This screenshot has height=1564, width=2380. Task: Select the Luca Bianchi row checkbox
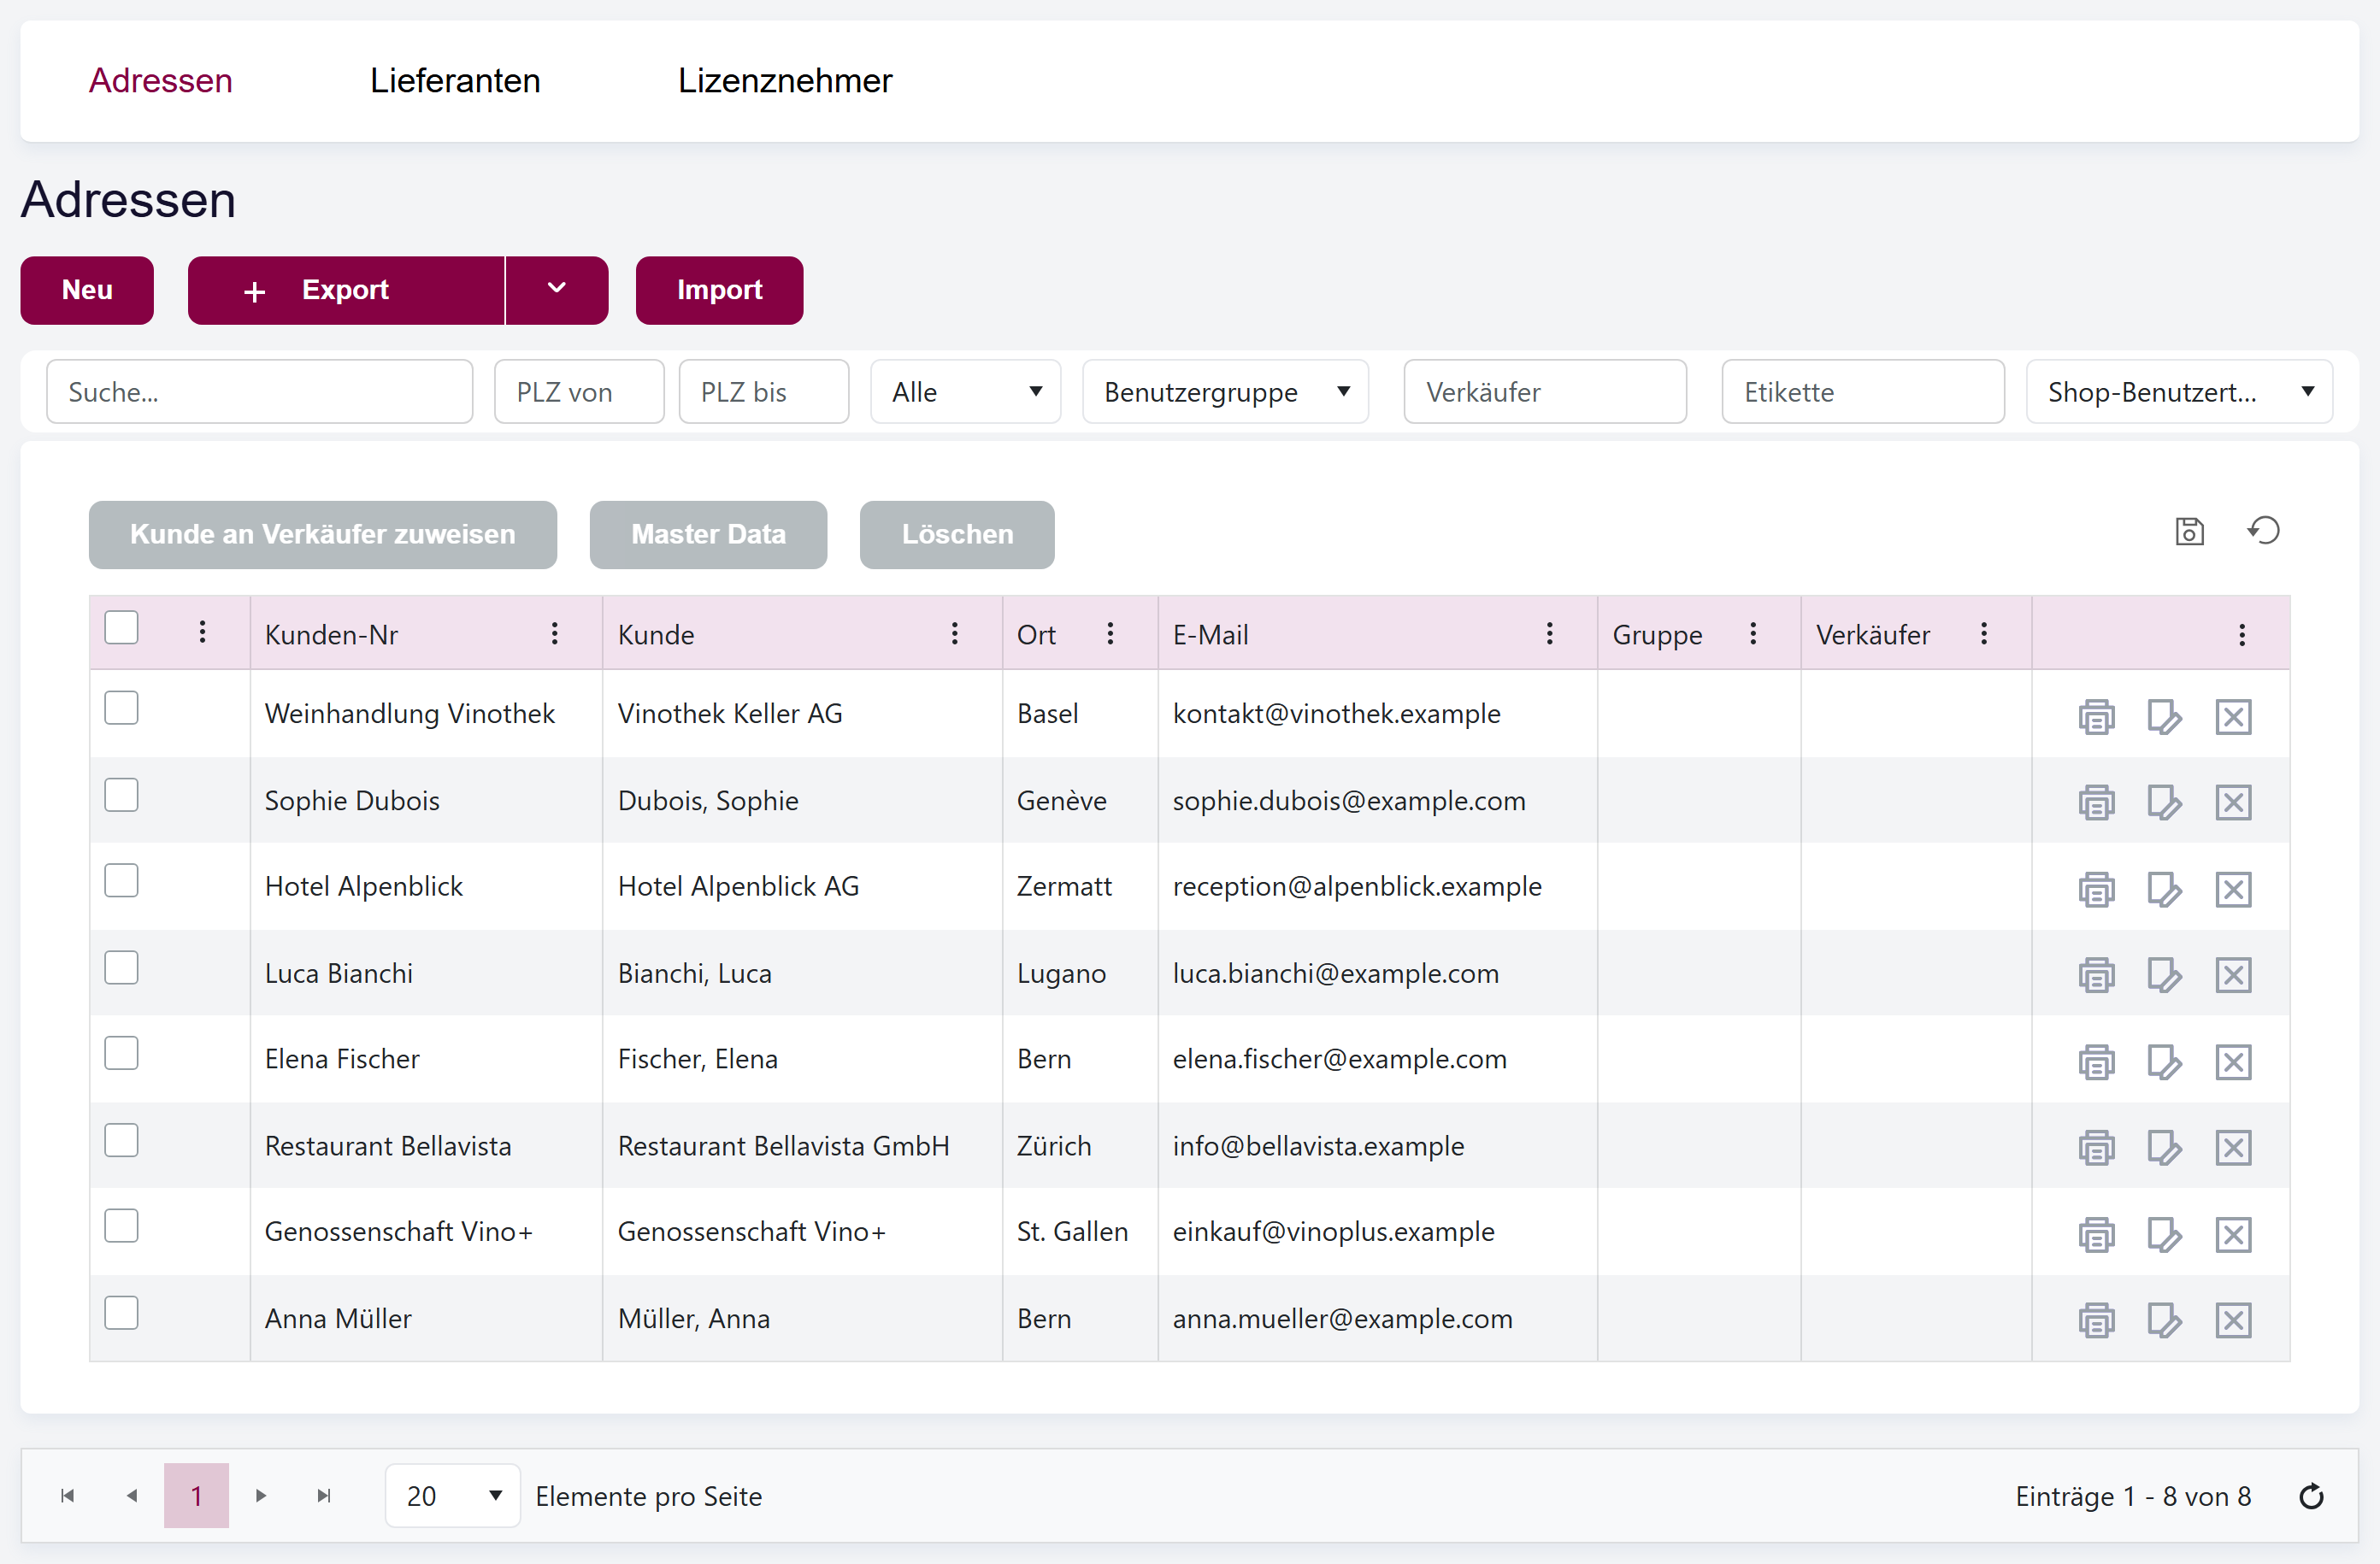(x=121, y=968)
